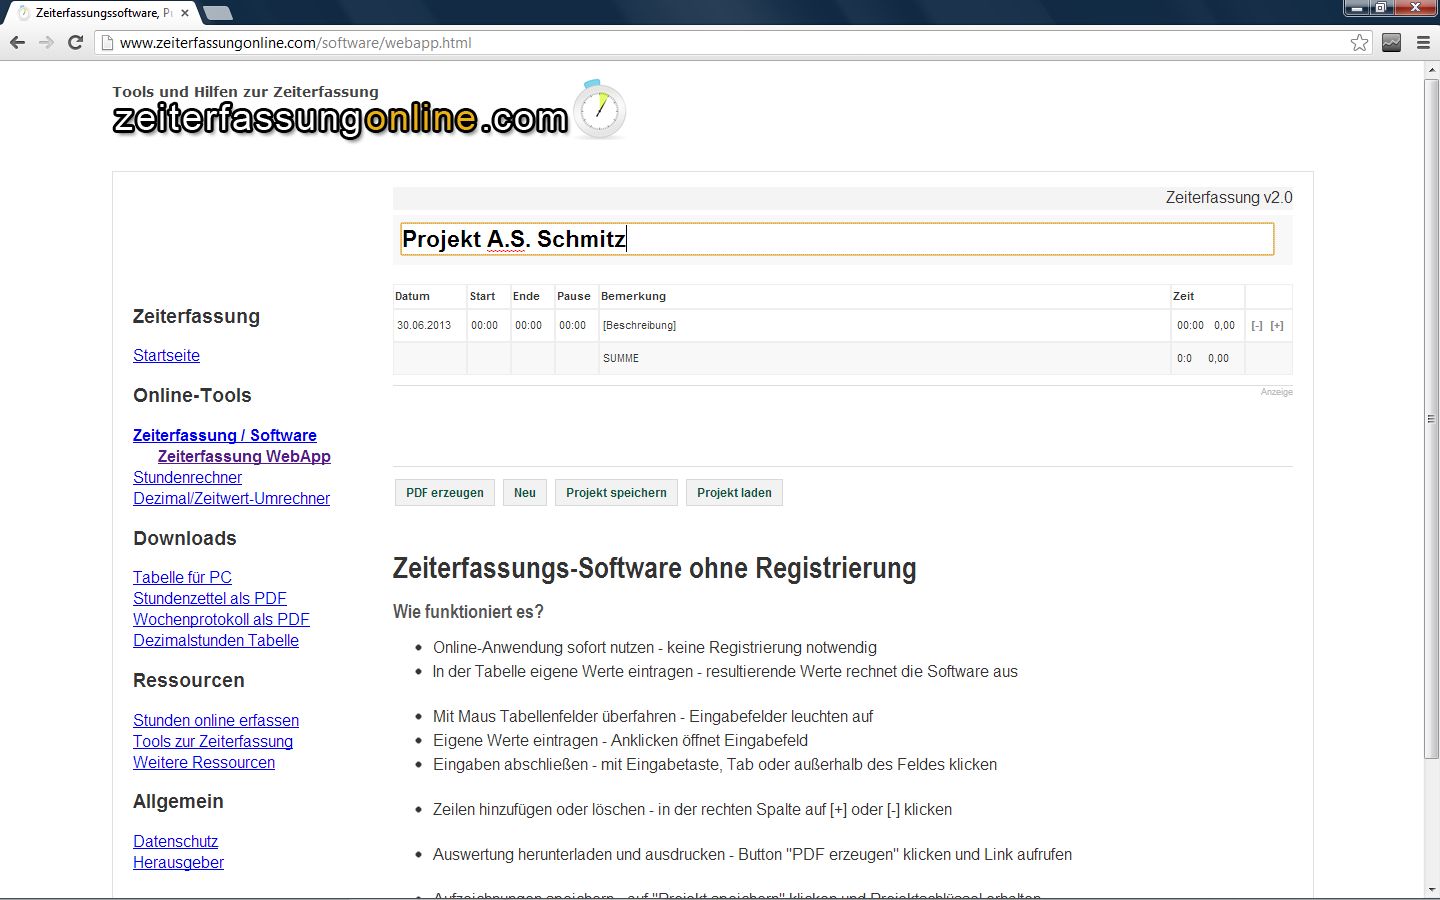1440x900 pixels.
Task: Add a row with the [+] control
Action: click(x=1277, y=325)
